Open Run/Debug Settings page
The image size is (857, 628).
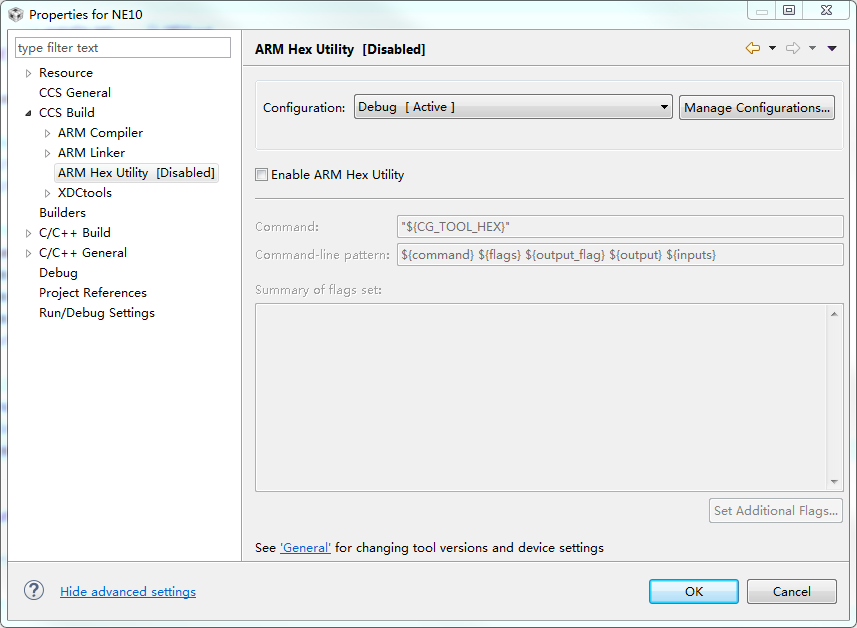(x=96, y=313)
